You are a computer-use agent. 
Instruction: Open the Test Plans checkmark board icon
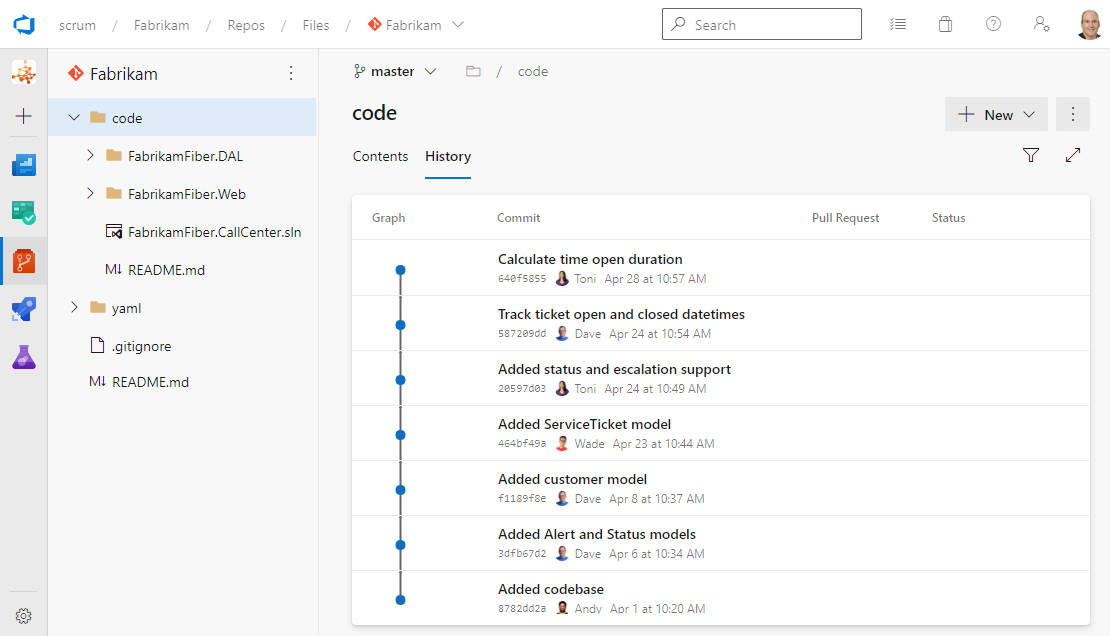click(24, 212)
